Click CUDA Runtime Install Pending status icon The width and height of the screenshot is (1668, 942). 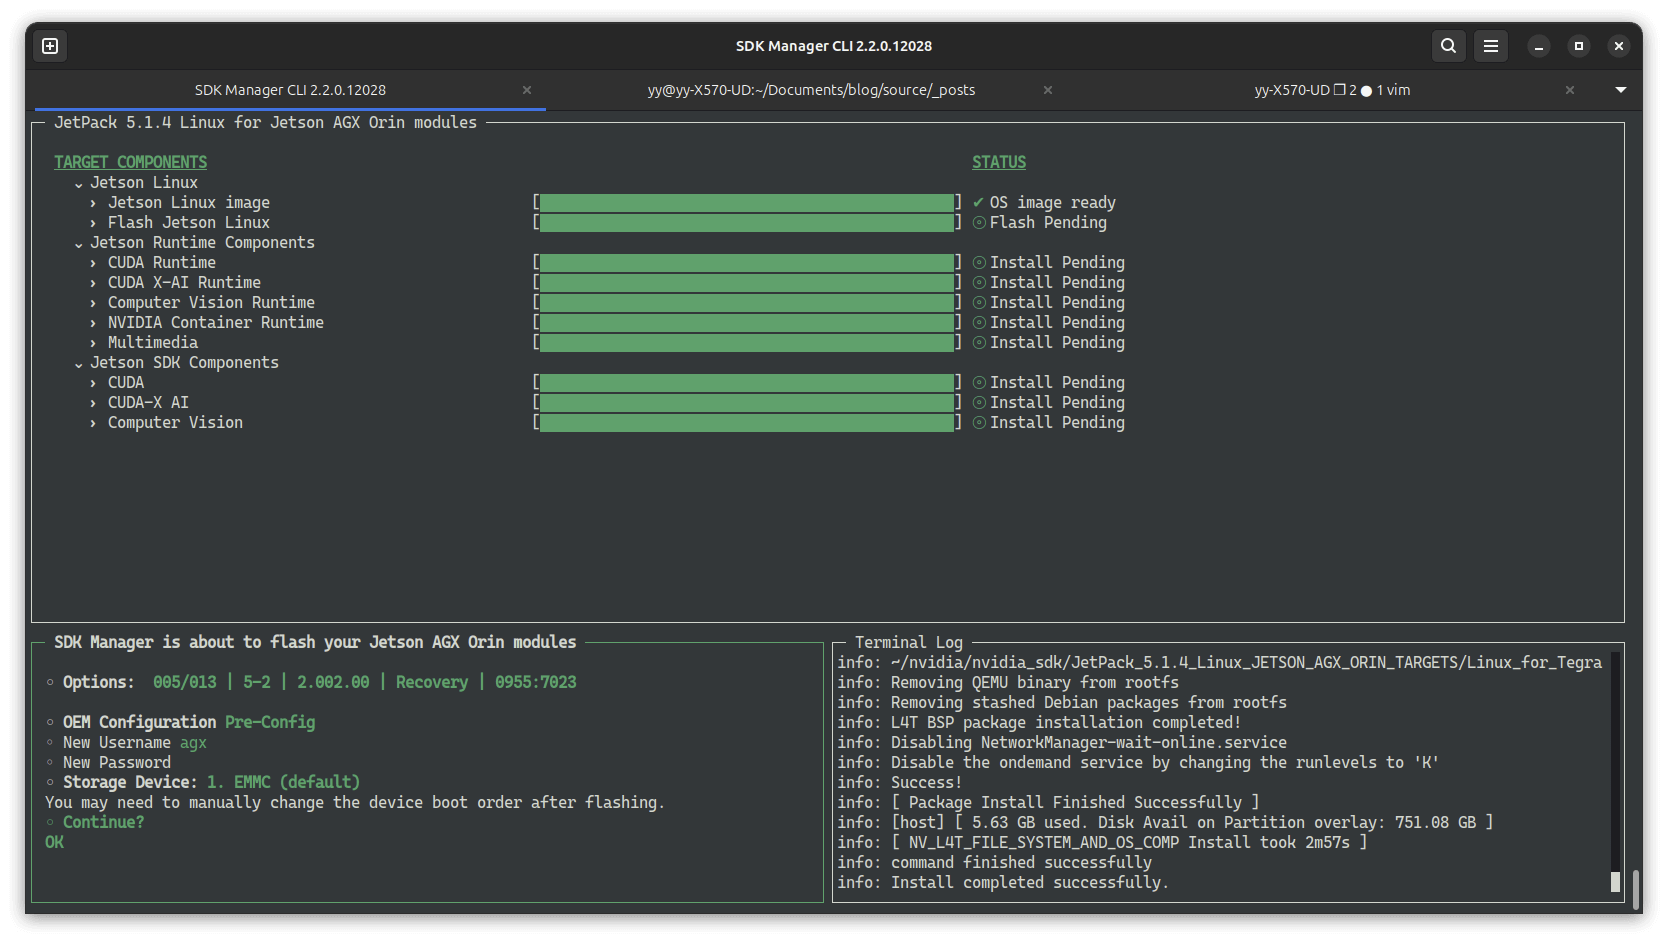(x=979, y=262)
